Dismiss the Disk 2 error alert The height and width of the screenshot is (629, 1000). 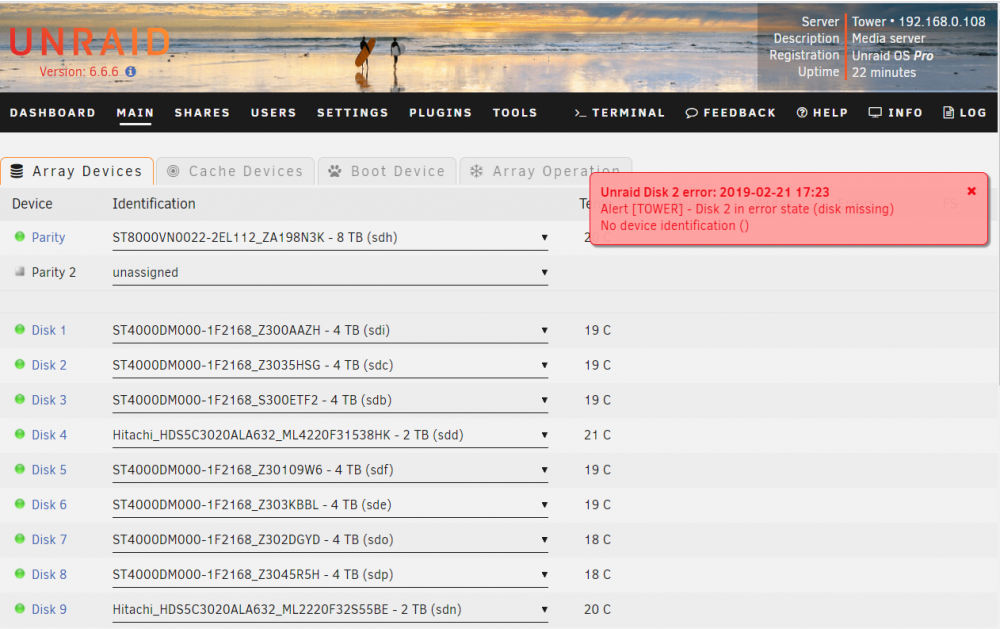[971, 191]
